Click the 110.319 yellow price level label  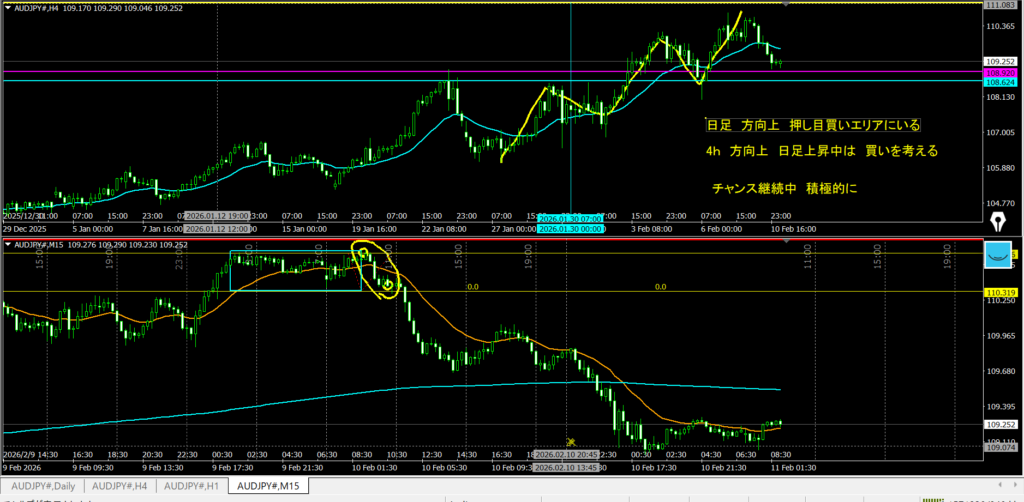point(1000,291)
